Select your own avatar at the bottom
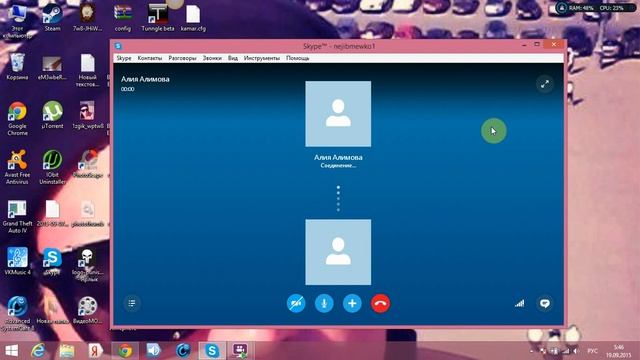640x360 pixels. point(338,252)
